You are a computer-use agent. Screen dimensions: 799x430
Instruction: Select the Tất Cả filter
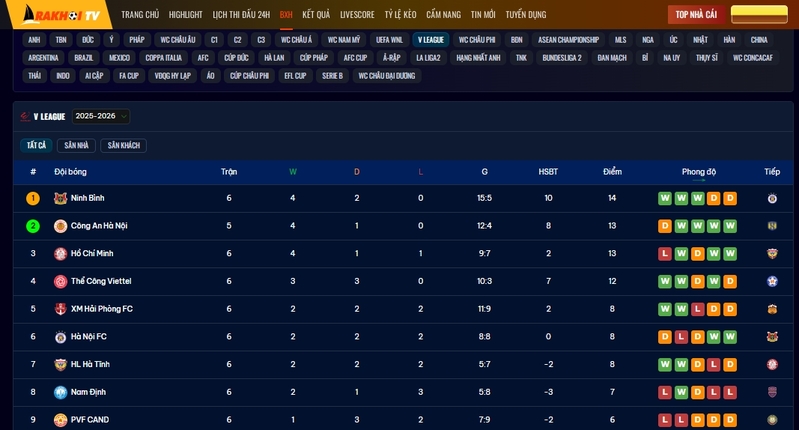[x=36, y=146]
